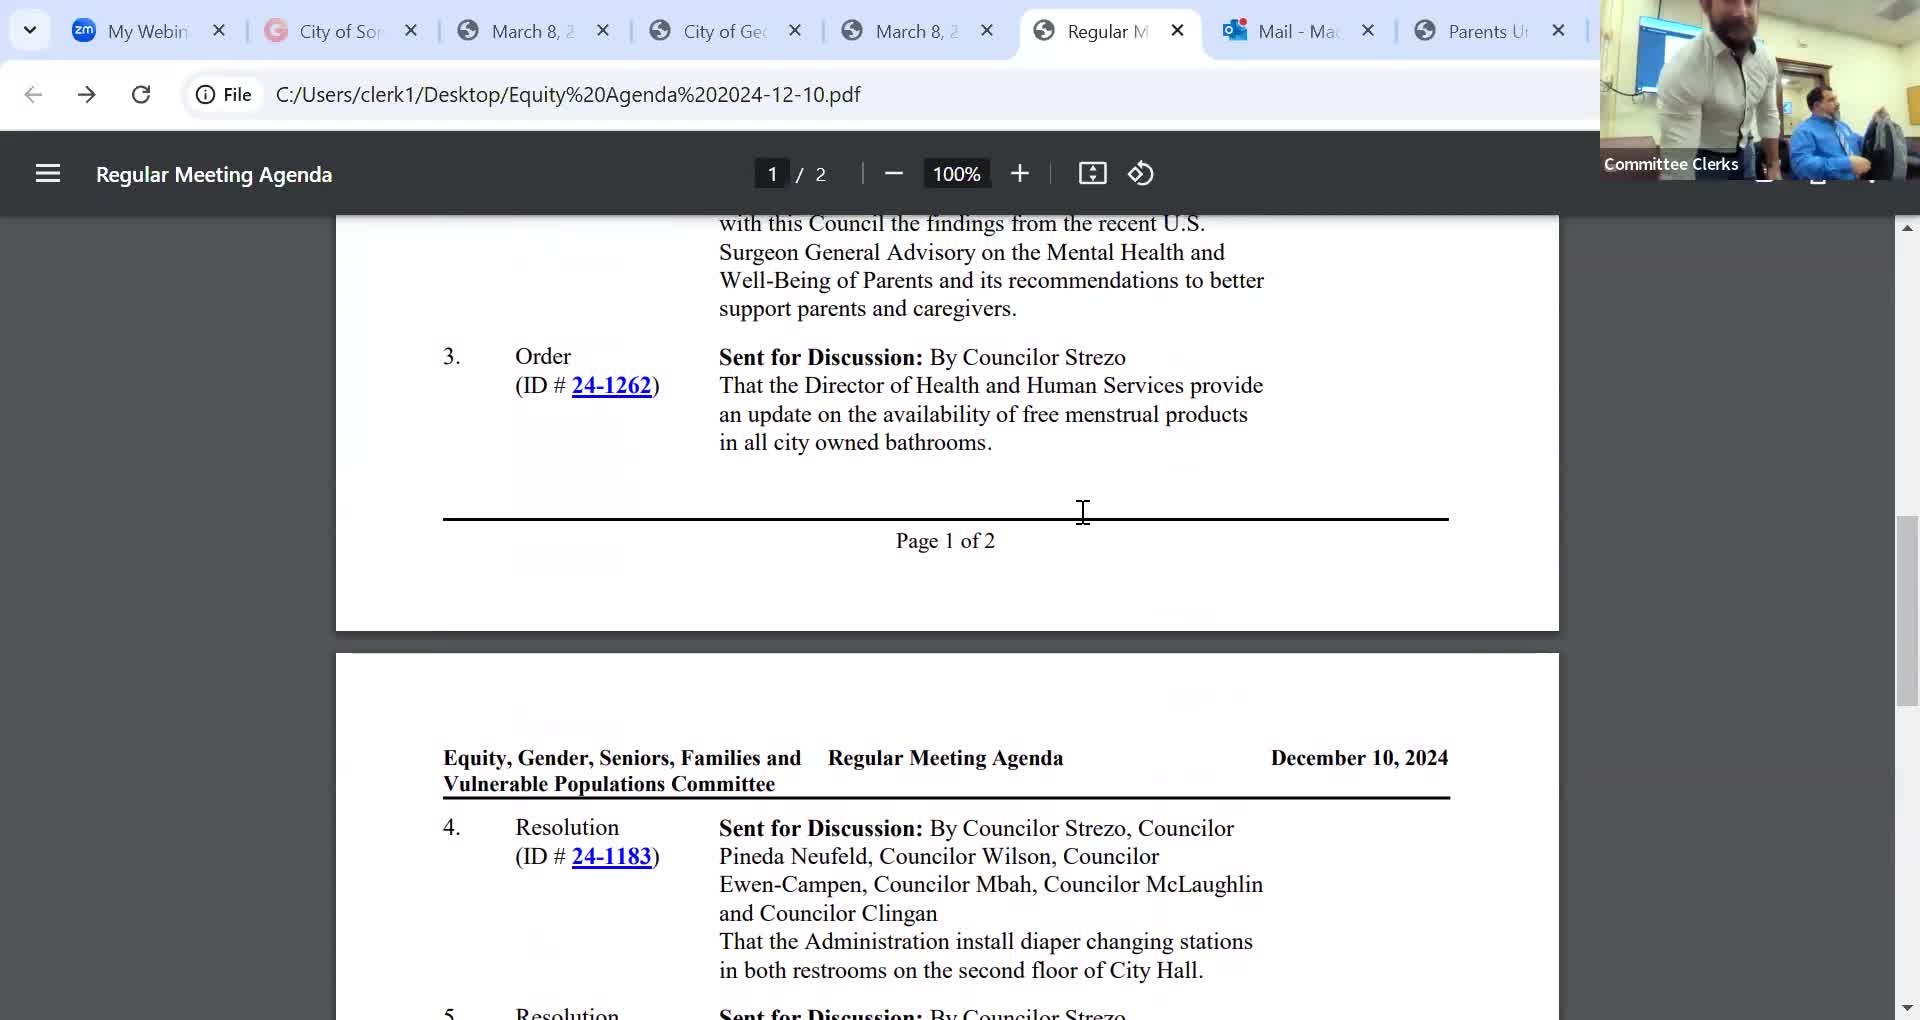Click the 'Page 1 of 2' footer text
Screen dimensions: 1920x1020
pos(945,541)
